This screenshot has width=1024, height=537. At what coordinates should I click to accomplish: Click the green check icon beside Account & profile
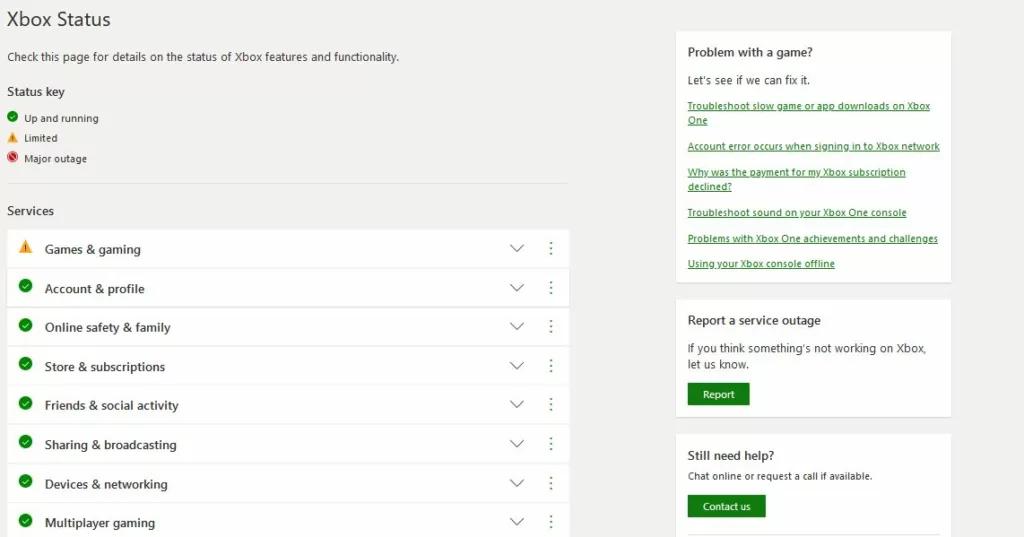coord(25,285)
